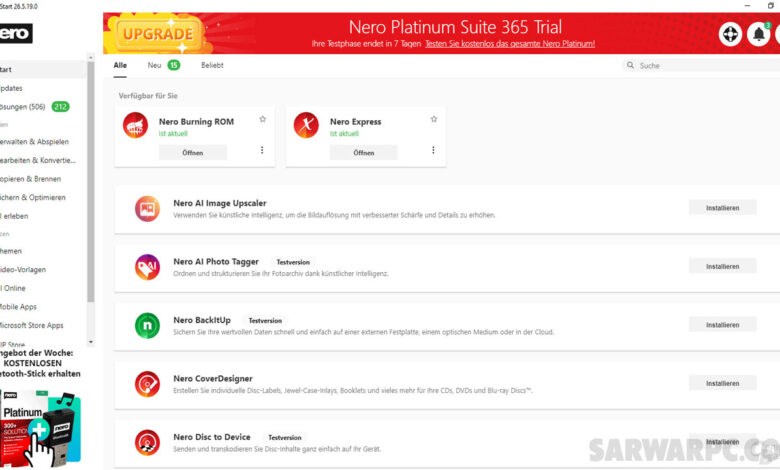Click the Nero Express app icon

pos(306,125)
